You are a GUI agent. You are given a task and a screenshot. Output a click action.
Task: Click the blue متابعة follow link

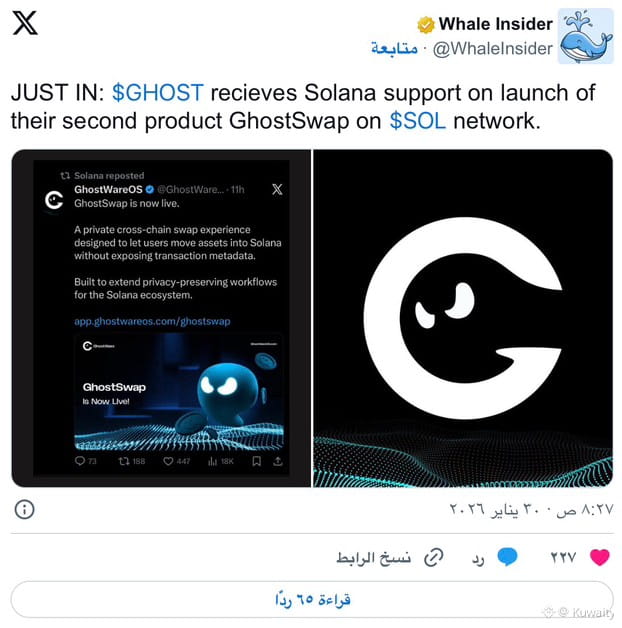394,48
